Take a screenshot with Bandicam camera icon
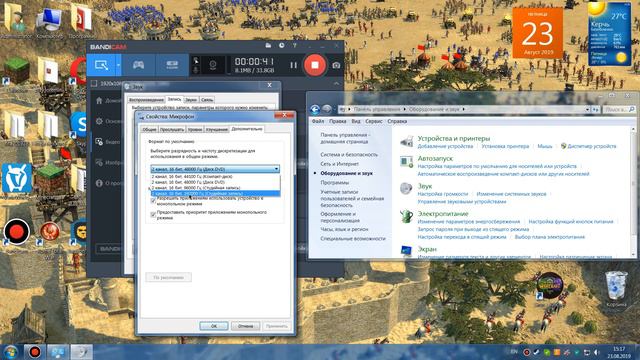 [336, 65]
